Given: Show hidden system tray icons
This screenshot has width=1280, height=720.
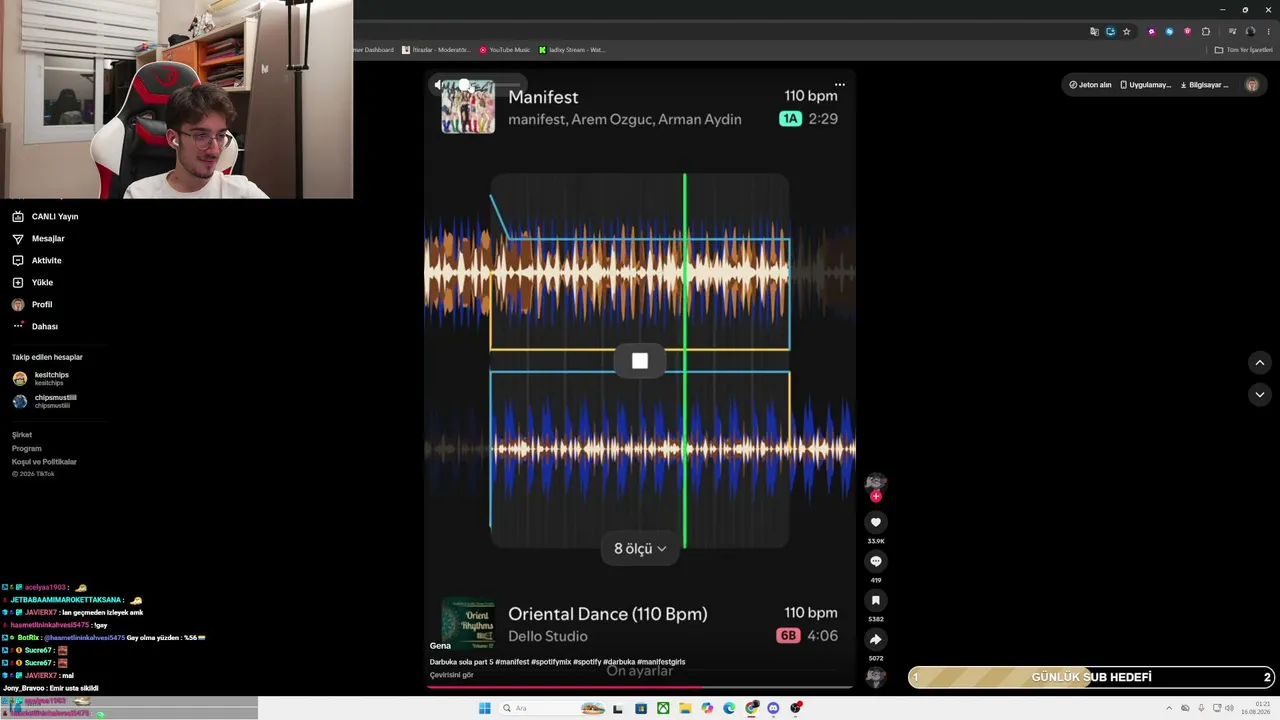Looking at the screenshot, I should click(x=1170, y=708).
